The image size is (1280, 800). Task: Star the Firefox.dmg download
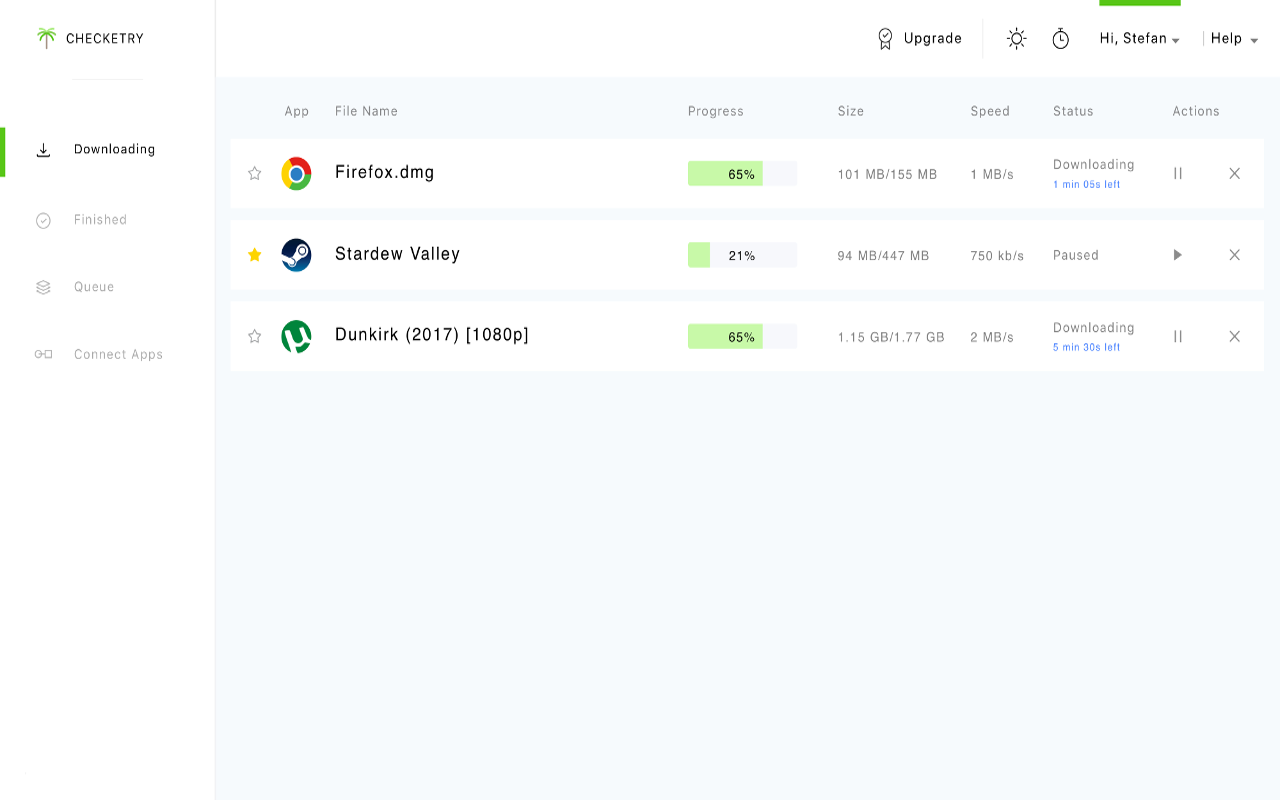point(255,173)
